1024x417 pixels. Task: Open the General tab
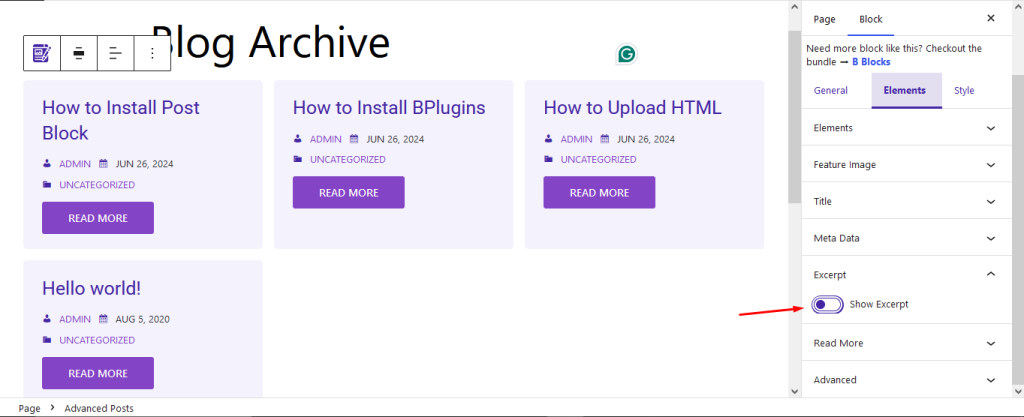[x=831, y=91]
